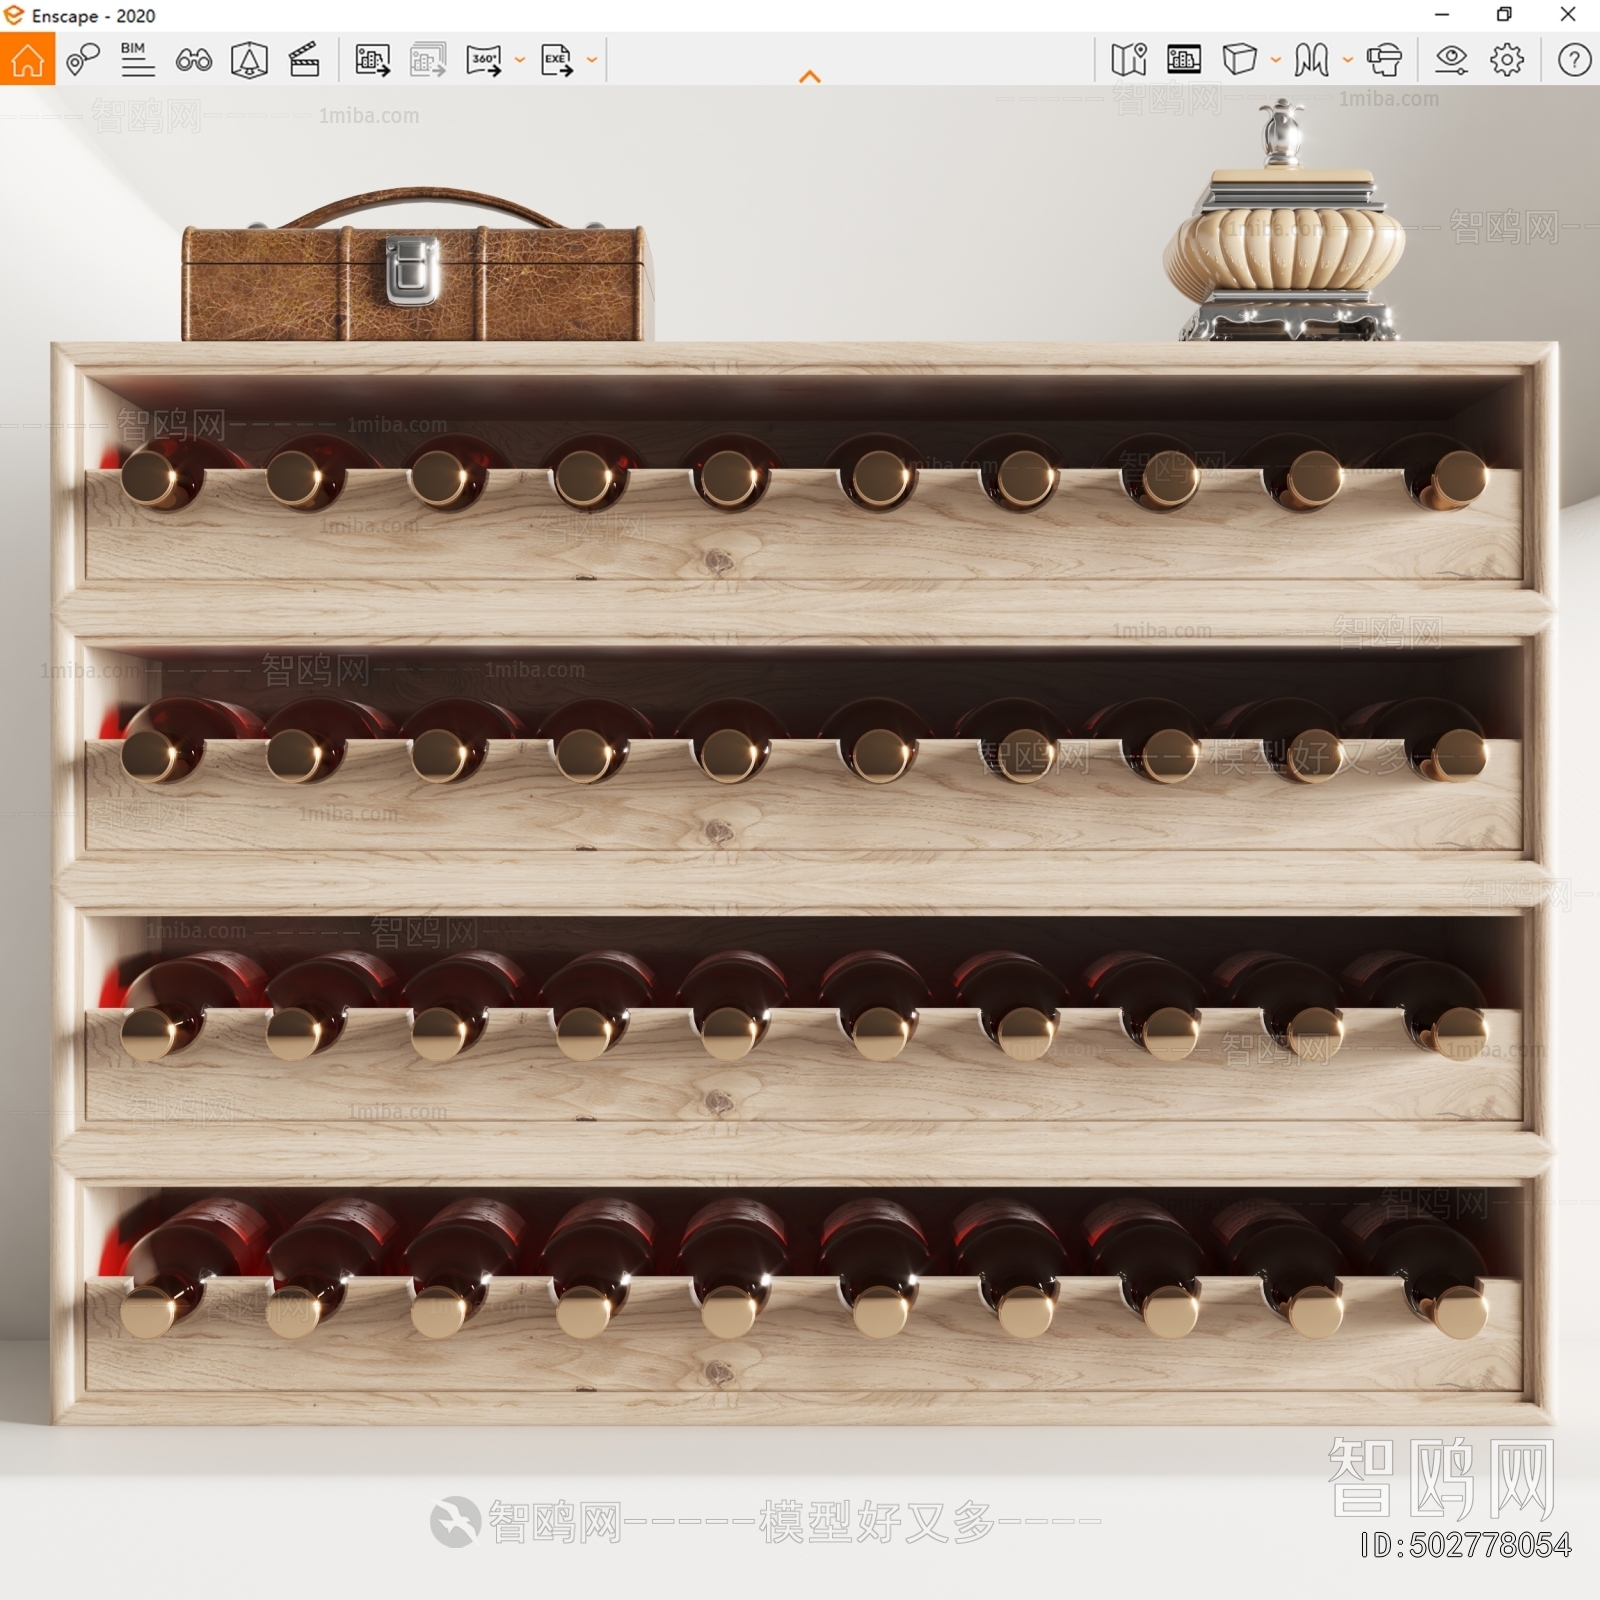This screenshot has width=1600, height=1600.
Task: Click the rendered wine rack viewport
Action: pos(800,842)
